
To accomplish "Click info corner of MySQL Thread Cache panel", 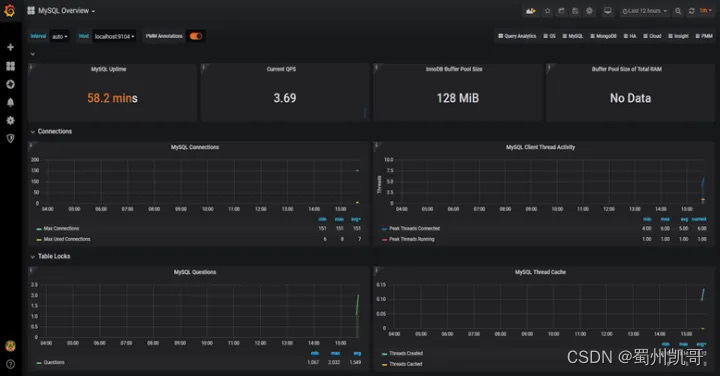I will 377,270.
